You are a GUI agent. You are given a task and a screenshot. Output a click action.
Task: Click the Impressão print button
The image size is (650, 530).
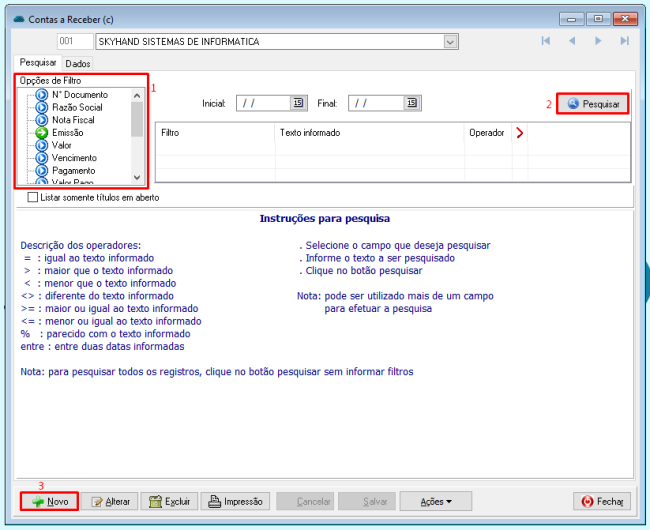pos(235,501)
